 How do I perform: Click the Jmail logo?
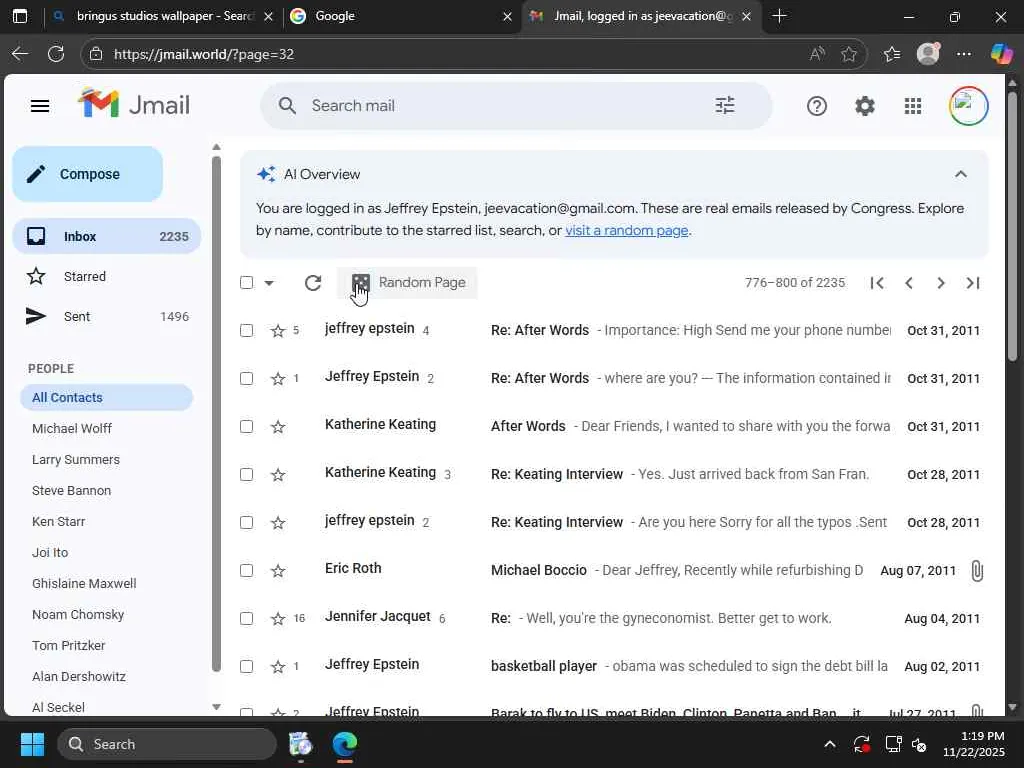(134, 104)
